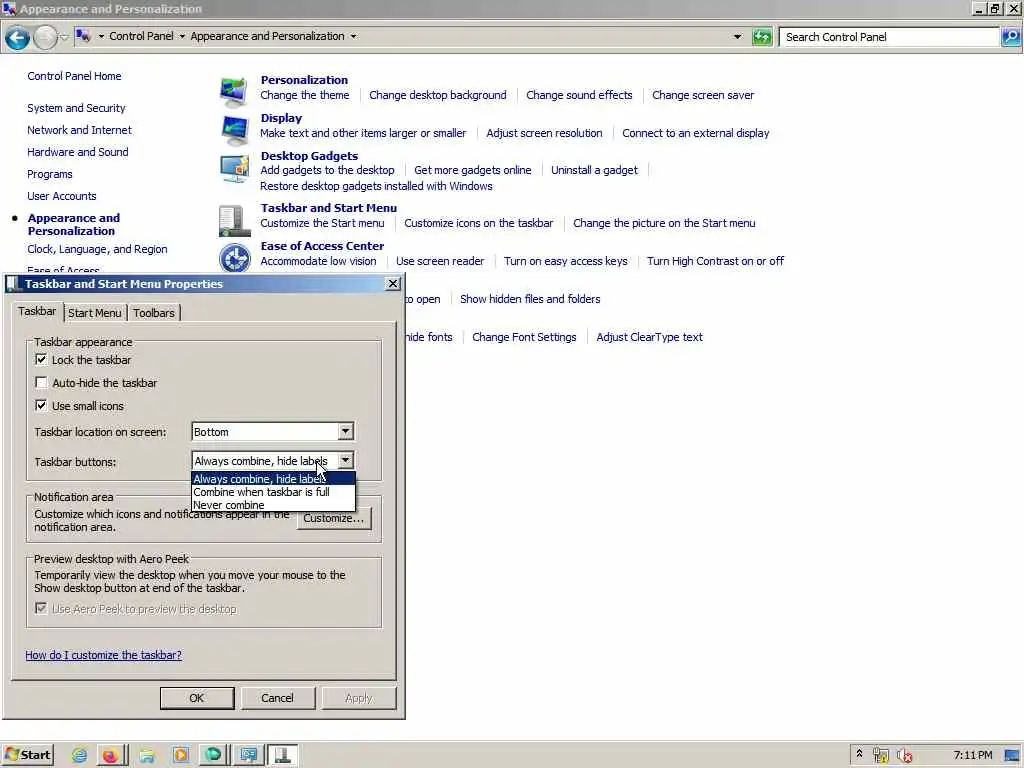Click the Desktop Gadgets category icon
This screenshot has width=1024, height=768.
click(x=234, y=168)
